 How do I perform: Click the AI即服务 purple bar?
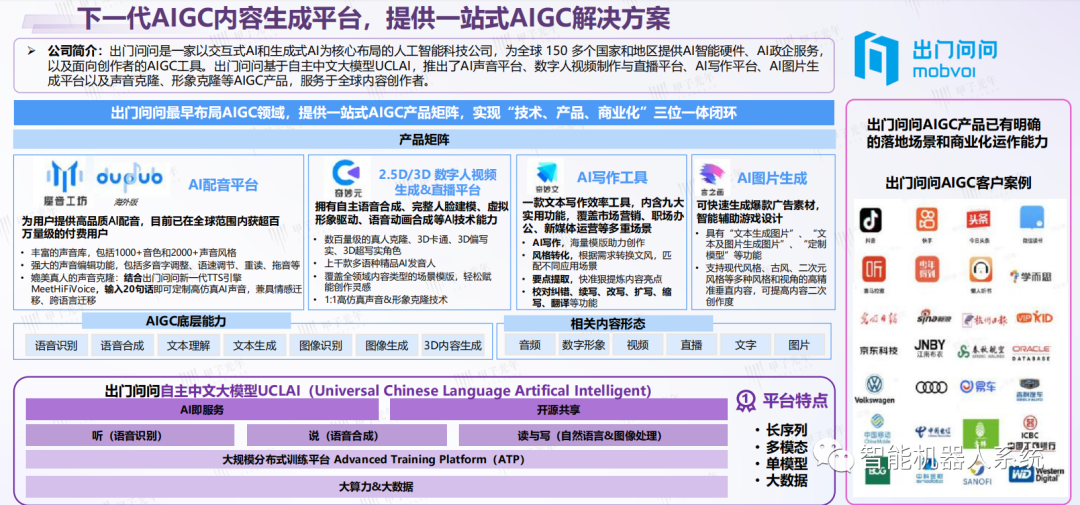coord(202,409)
